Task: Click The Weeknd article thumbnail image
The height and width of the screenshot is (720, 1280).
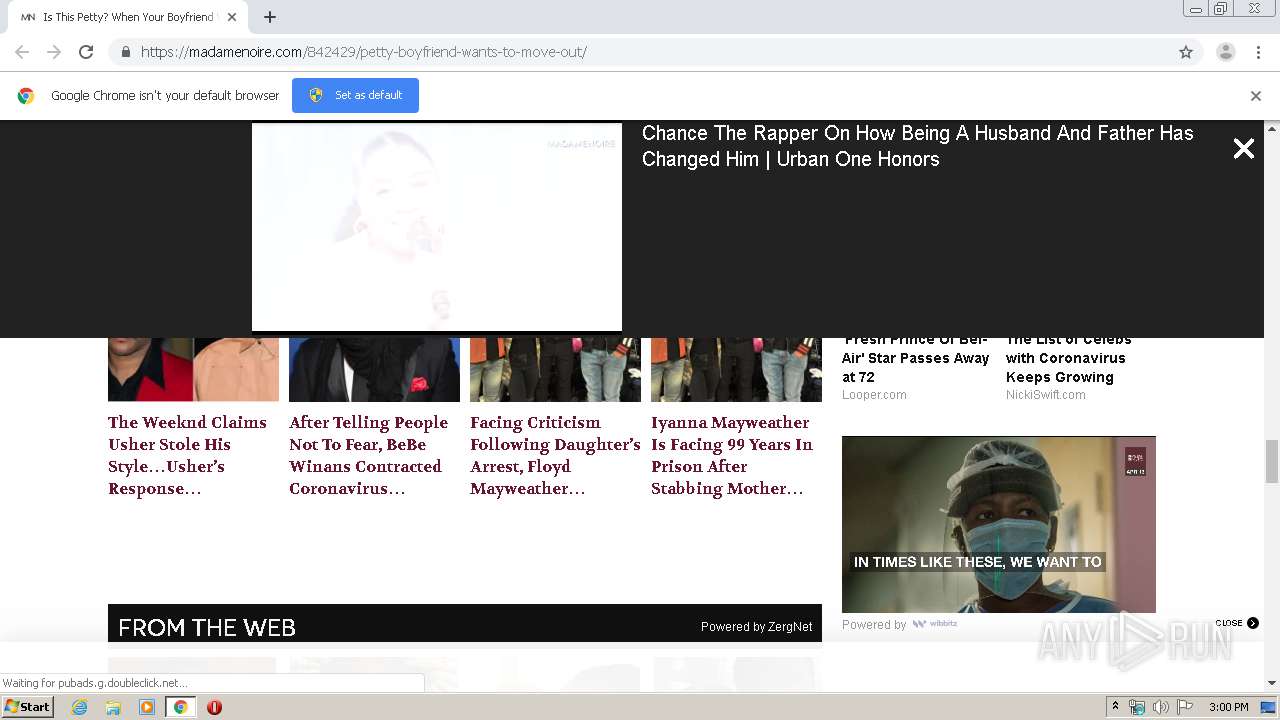Action: pyautogui.click(x=193, y=369)
